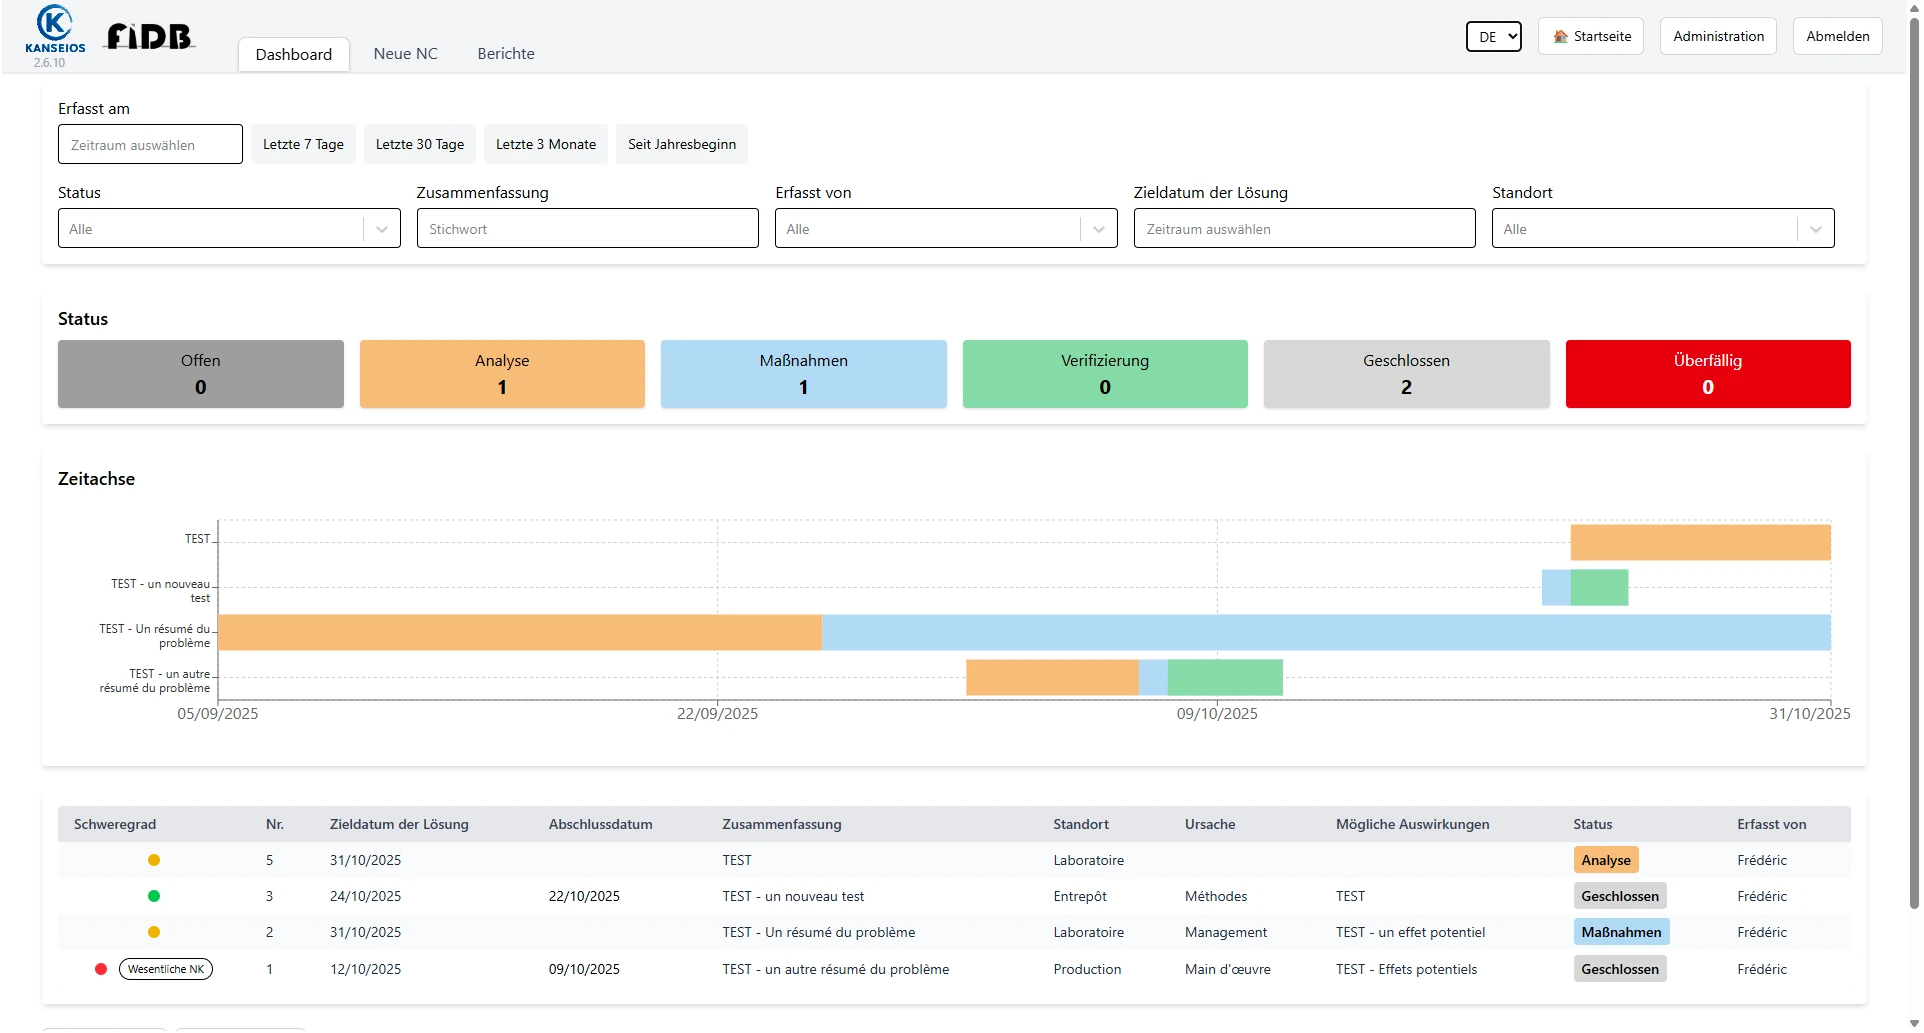Click the Maßnahmen status badge in the table
Screen dimensions: 1924x1033
tap(1621, 931)
